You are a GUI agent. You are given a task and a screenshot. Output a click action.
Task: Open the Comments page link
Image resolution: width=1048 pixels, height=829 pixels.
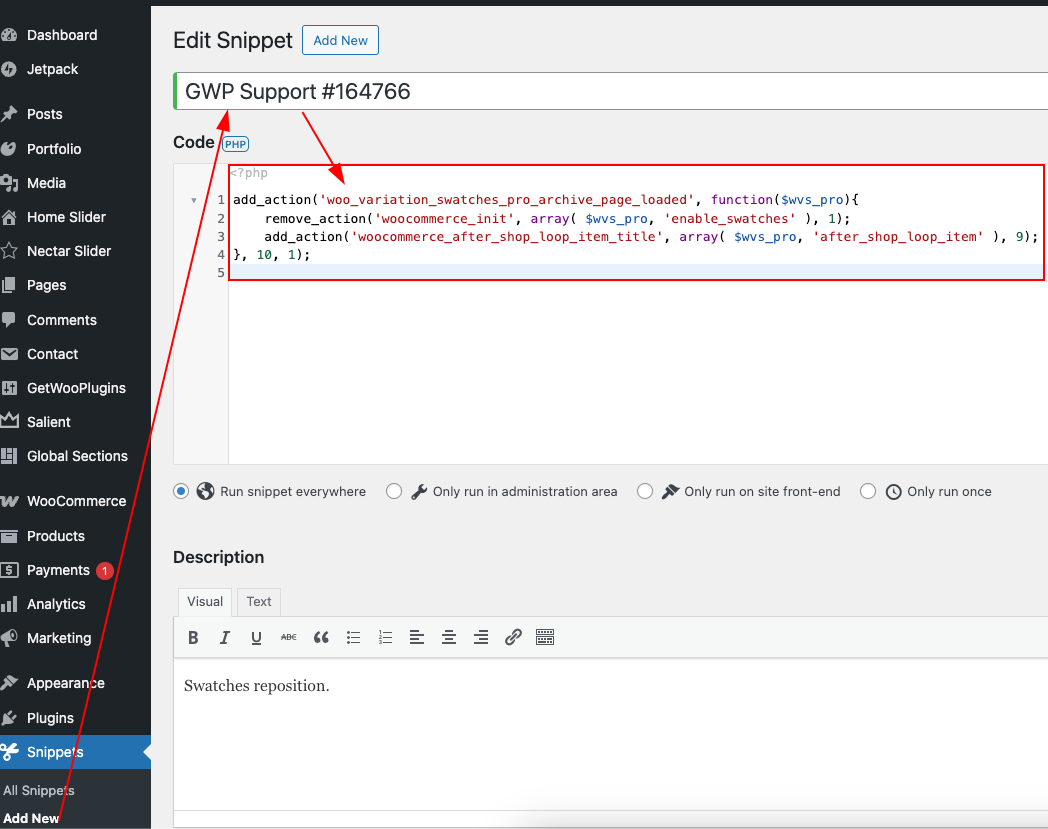coord(61,320)
